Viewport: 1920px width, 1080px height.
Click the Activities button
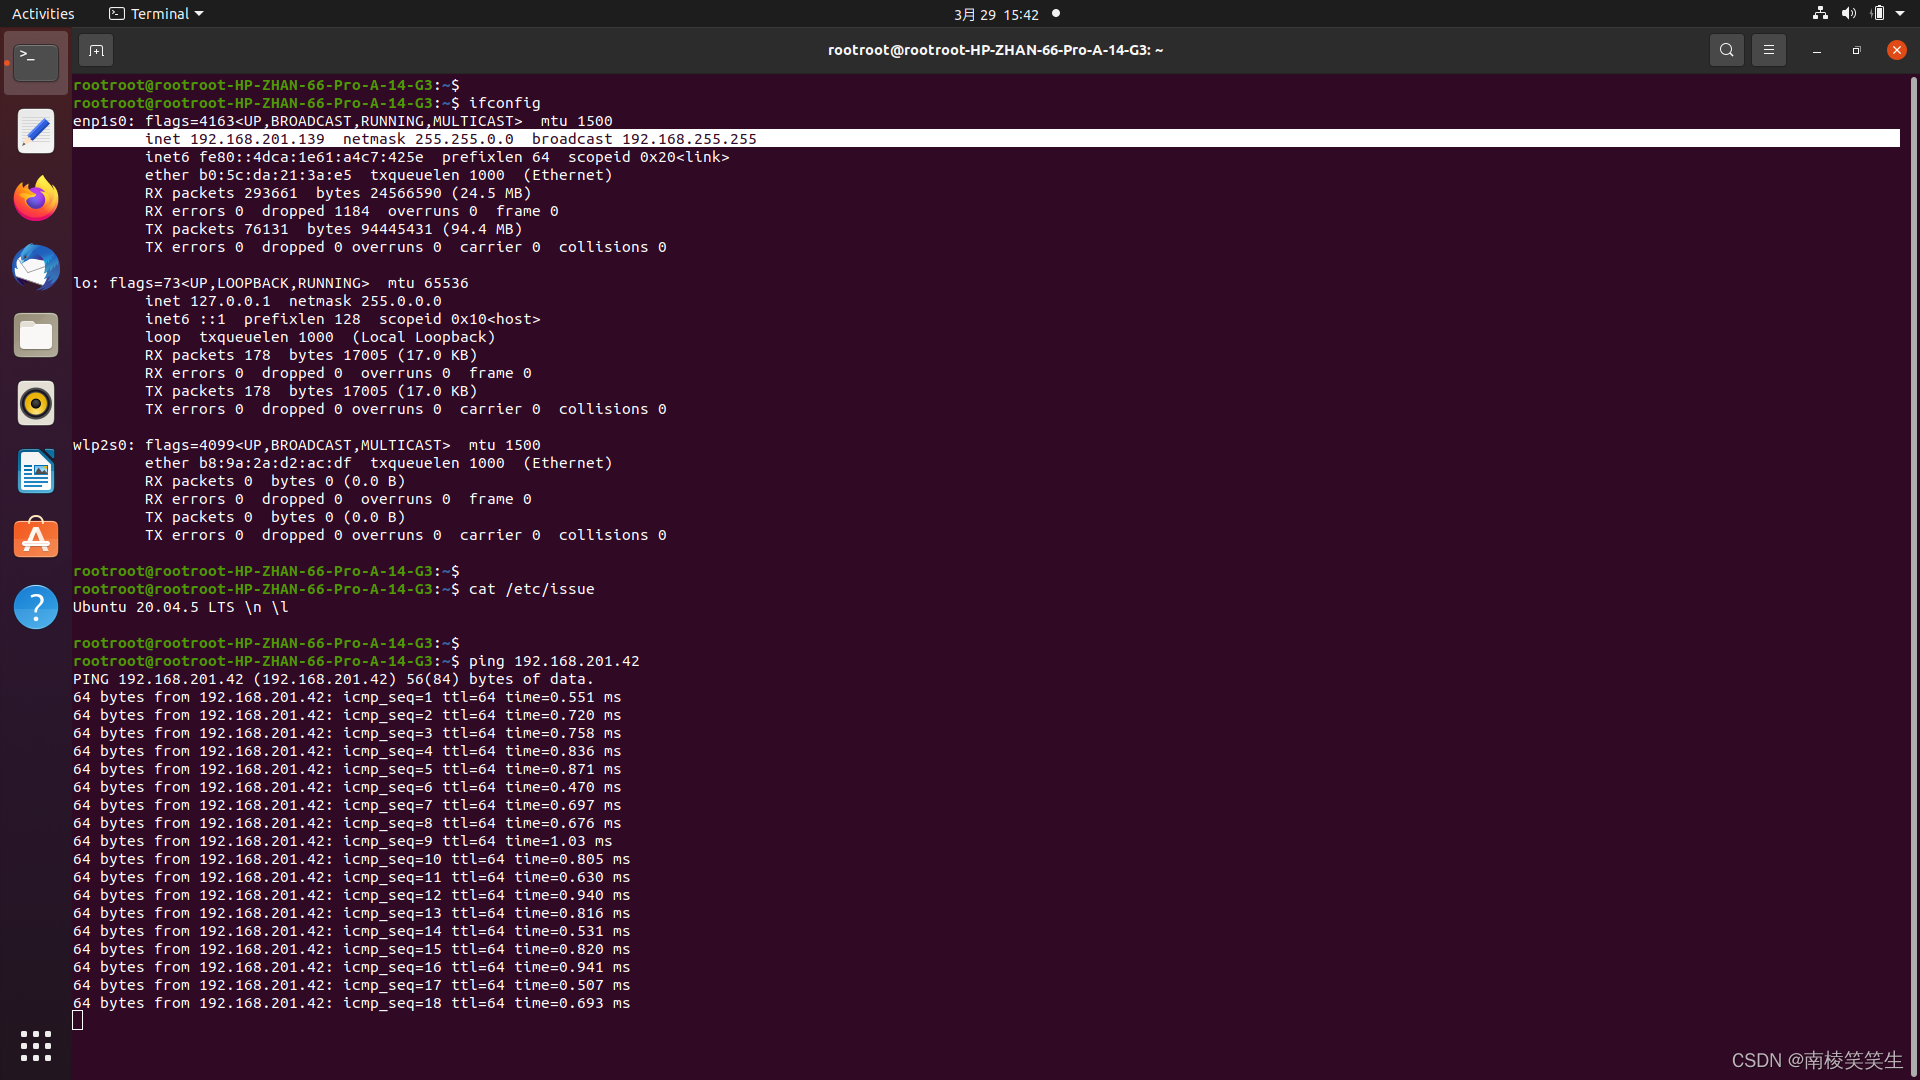point(43,14)
